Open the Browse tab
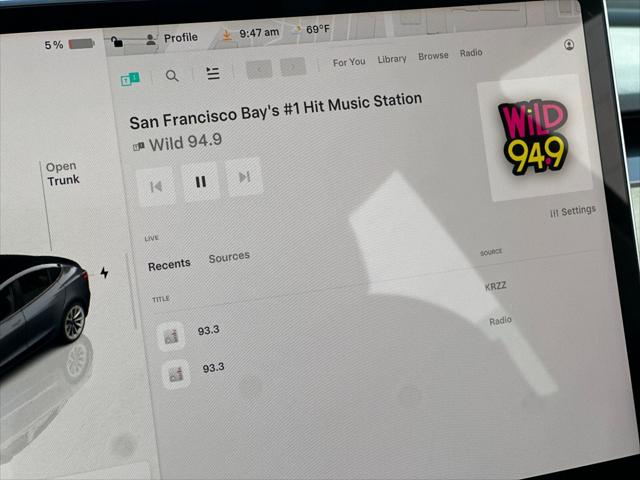The image size is (640, 480). point(433,56)
